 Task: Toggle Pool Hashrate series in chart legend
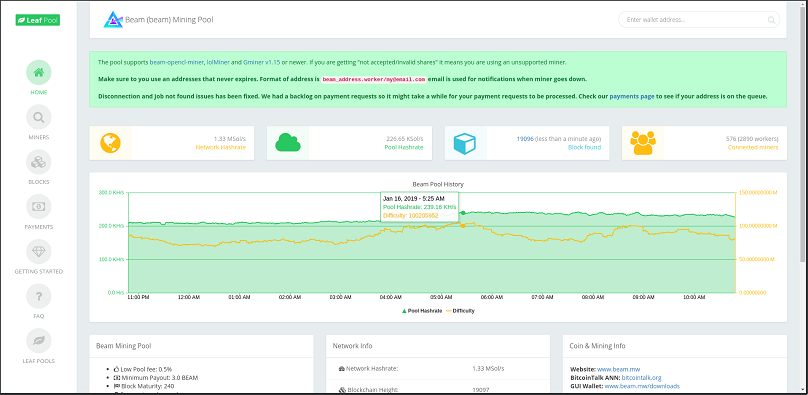point(421,311)
